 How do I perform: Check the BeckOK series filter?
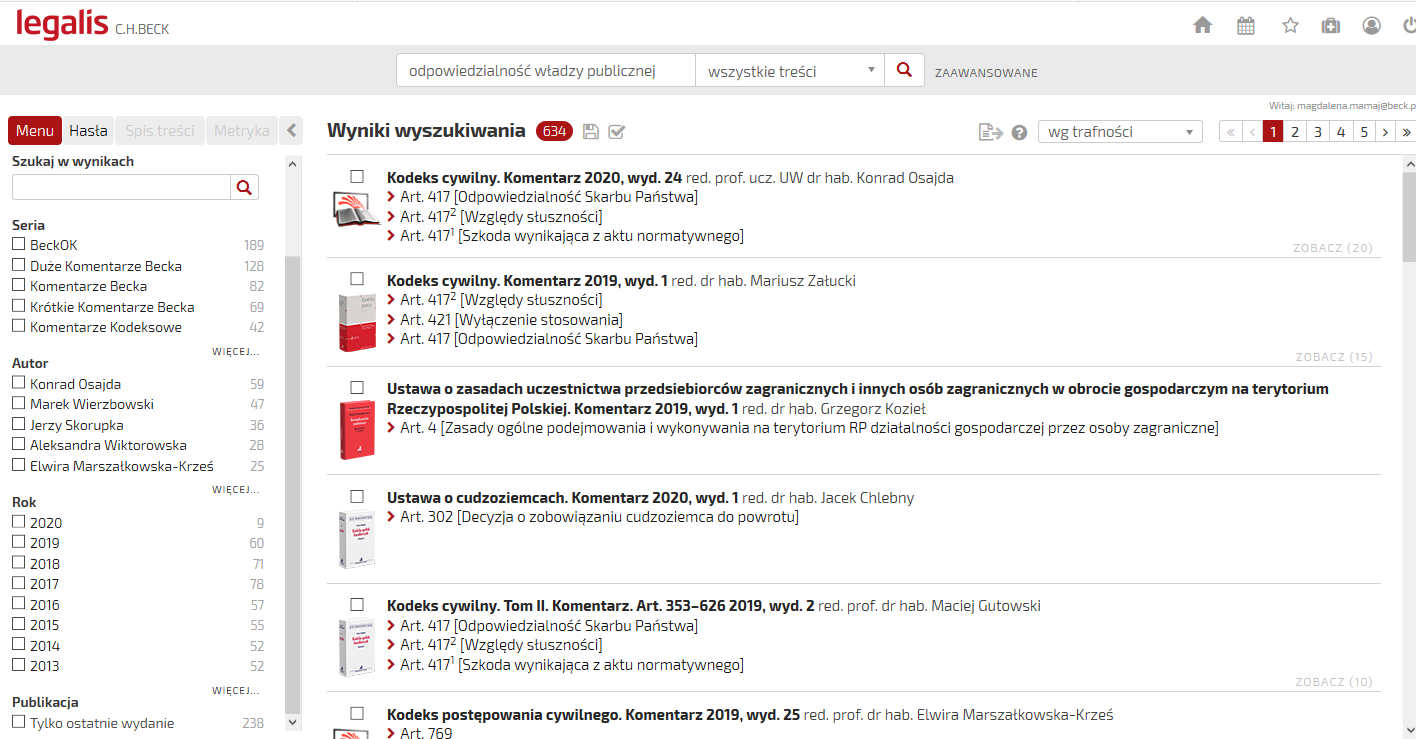18,244
